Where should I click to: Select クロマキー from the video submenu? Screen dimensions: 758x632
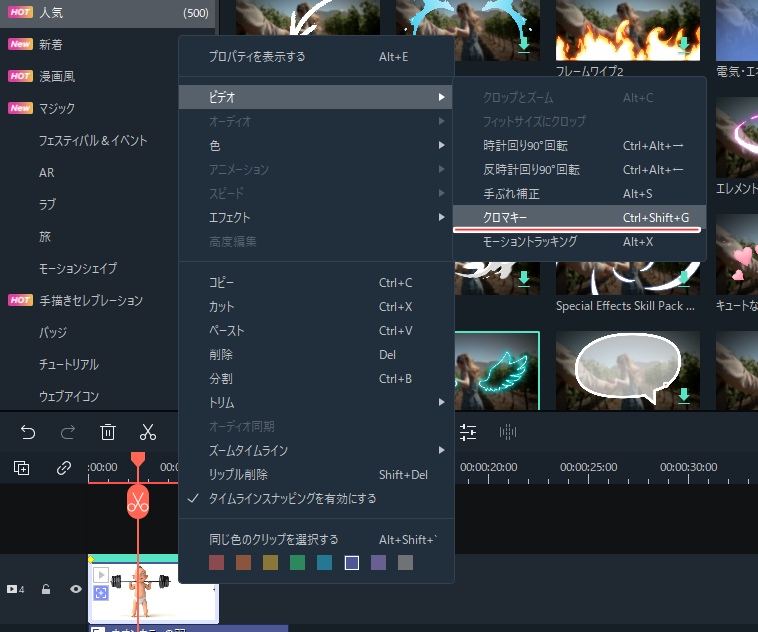point(579,217)
